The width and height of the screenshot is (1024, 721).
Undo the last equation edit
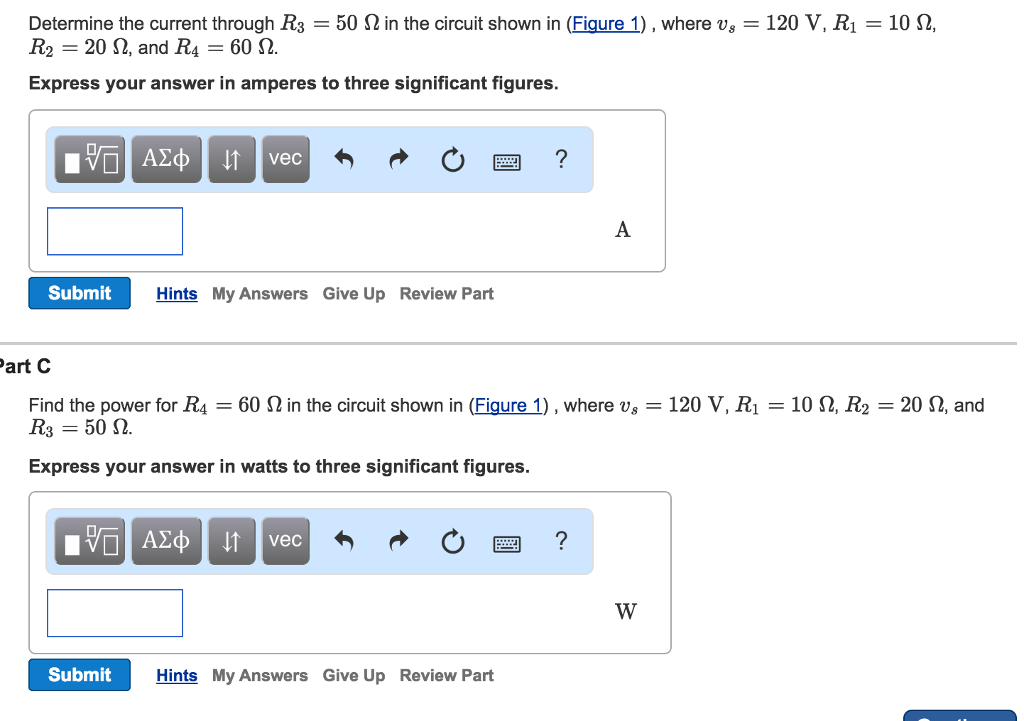pos(343,159)
